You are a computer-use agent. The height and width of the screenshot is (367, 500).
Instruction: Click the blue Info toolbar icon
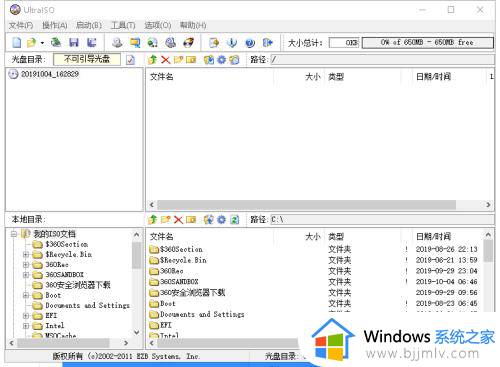pyautogui.click(x=232, y=43)
